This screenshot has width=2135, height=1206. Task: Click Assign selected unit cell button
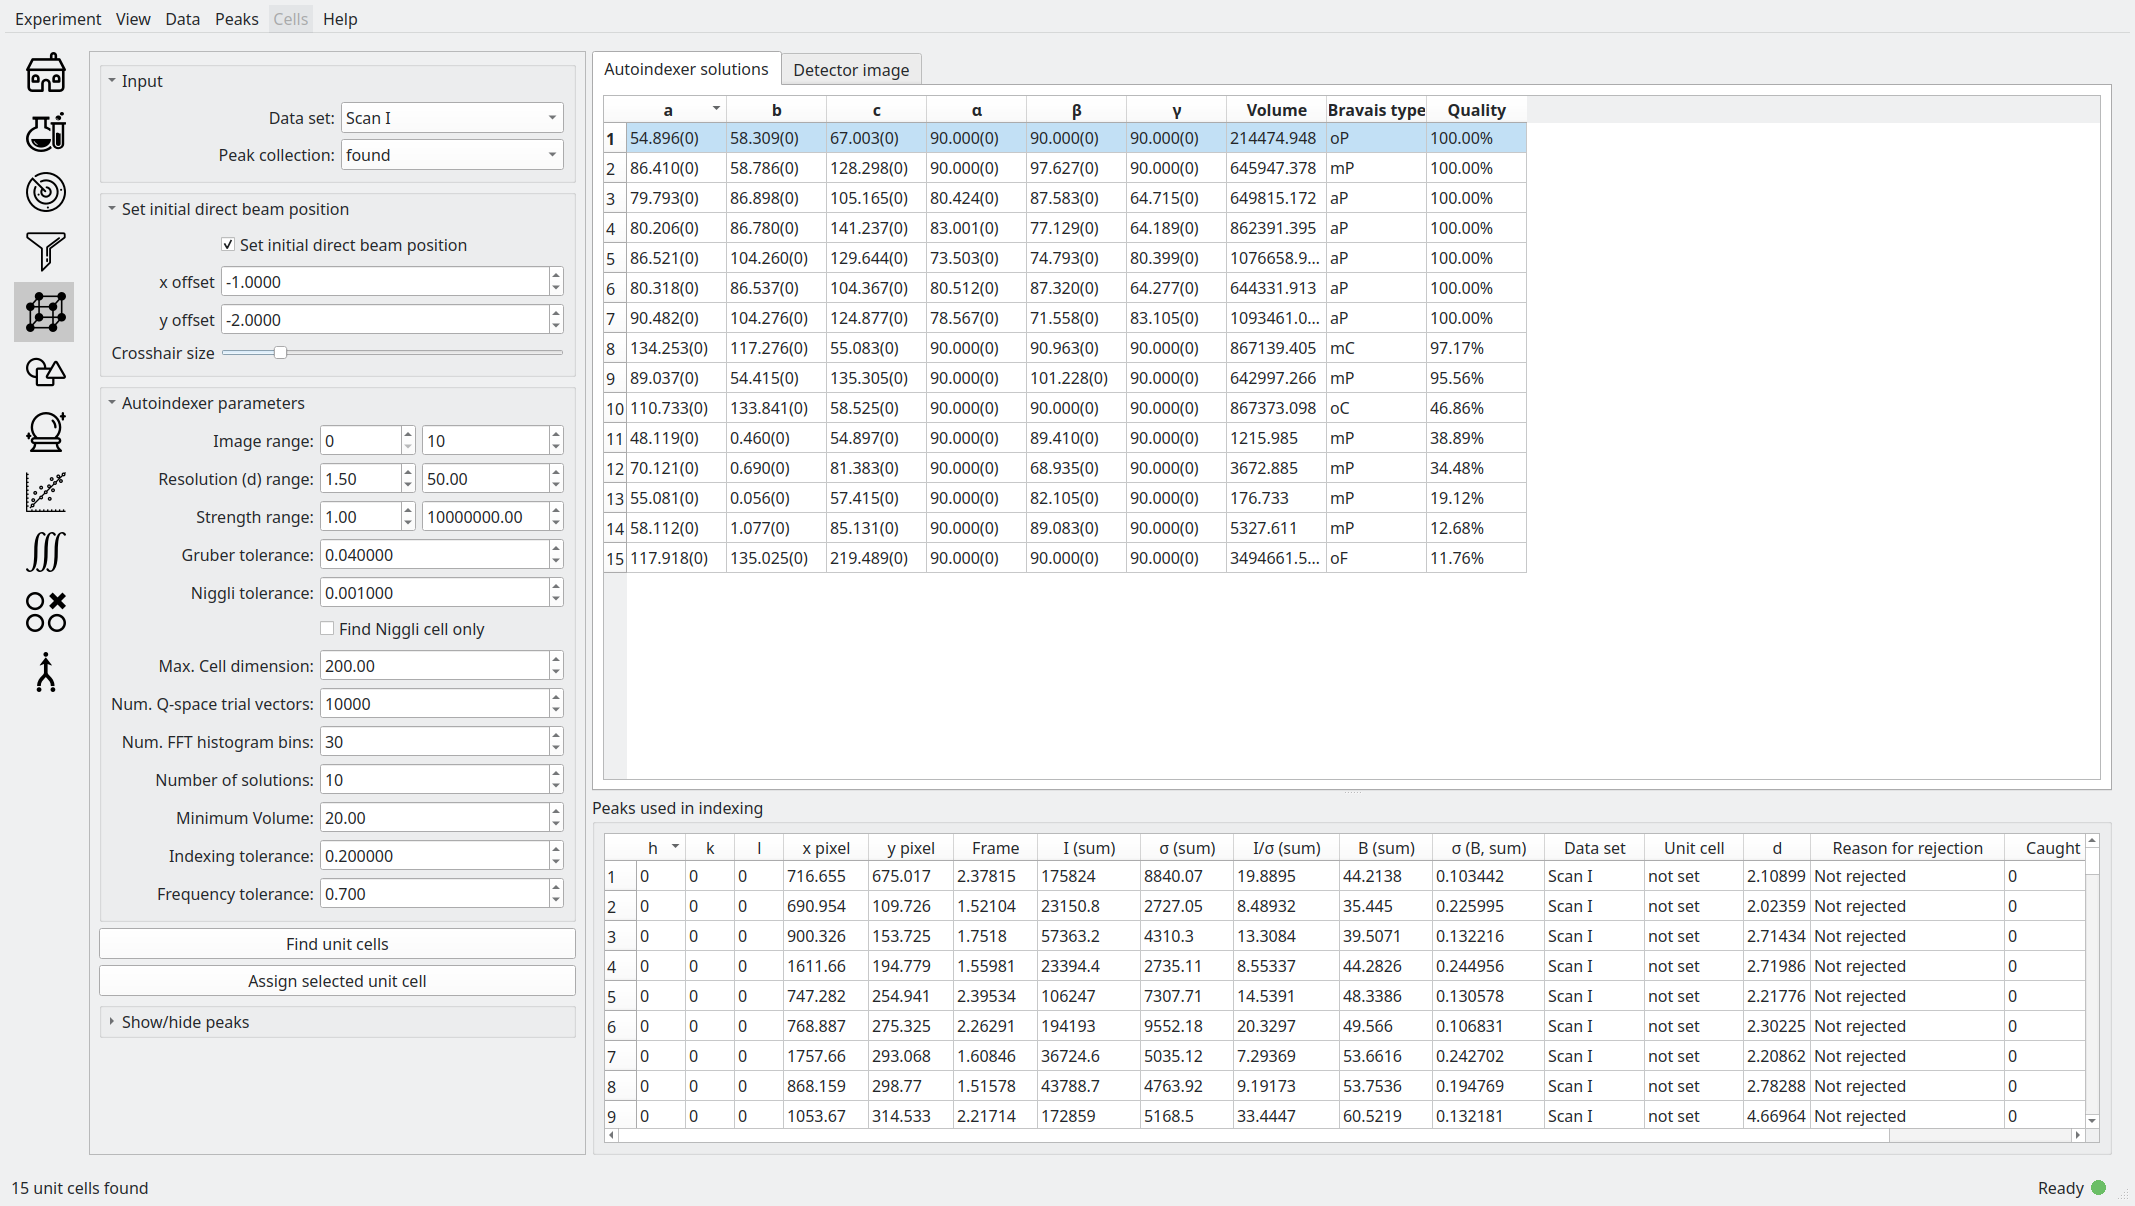tap(337, 981)
